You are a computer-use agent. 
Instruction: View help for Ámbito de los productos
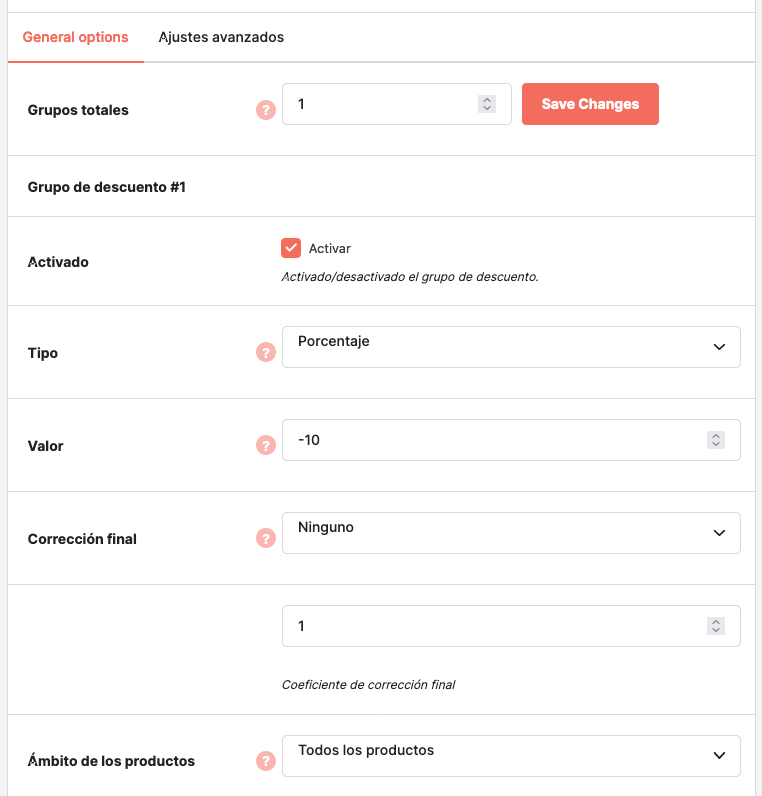point(266,760)
